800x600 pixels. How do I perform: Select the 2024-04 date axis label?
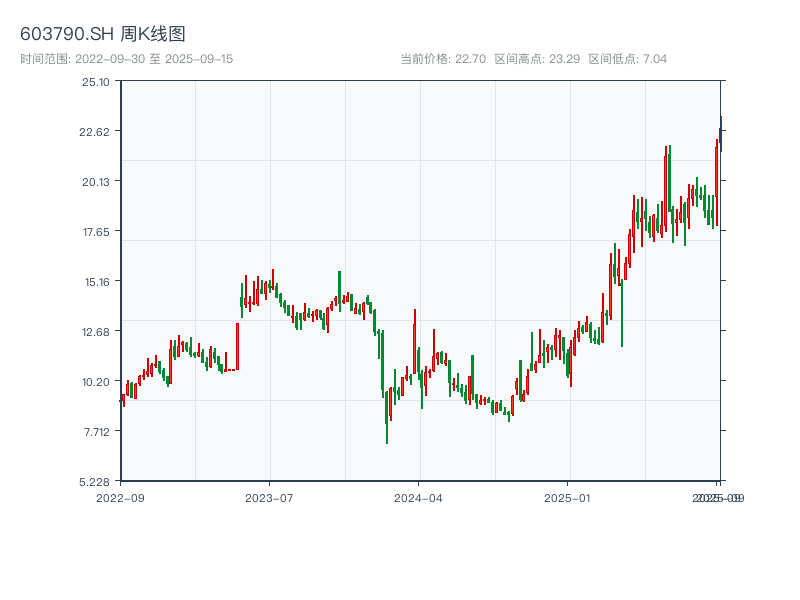pos(418,497)
